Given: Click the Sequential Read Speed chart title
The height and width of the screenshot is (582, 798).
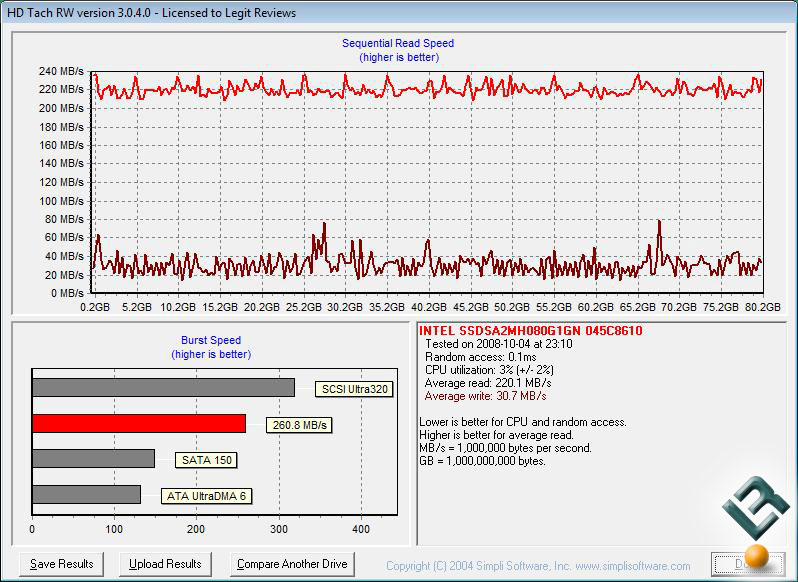Looking at the screenshot, I should tap(398, 43).
